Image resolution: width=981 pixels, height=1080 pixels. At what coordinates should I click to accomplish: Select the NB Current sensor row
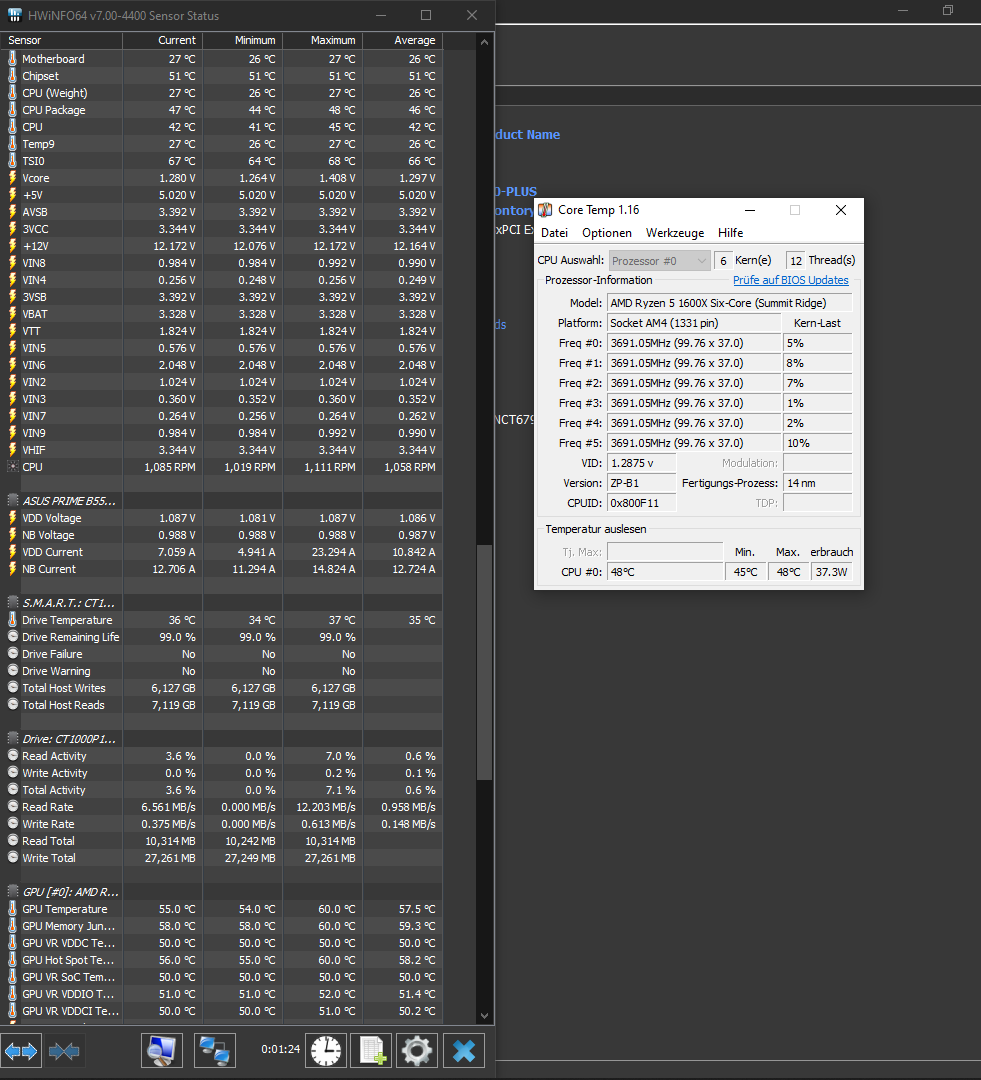tap(221, 569)
